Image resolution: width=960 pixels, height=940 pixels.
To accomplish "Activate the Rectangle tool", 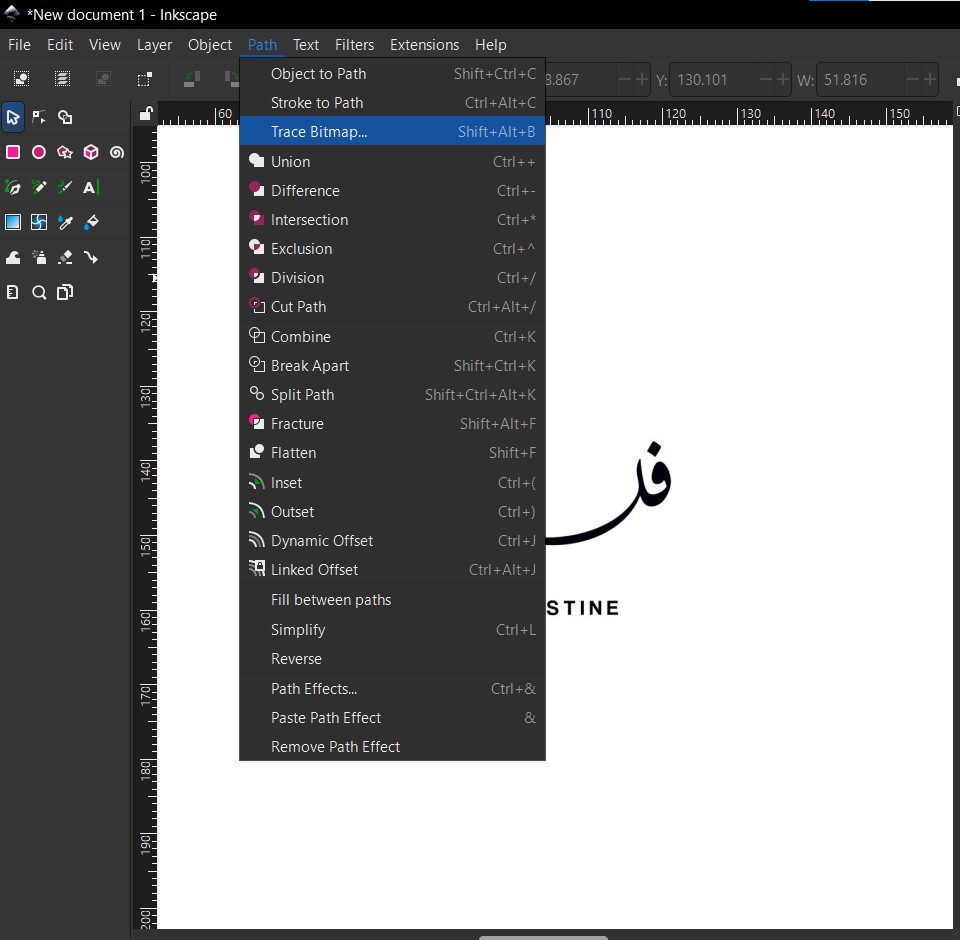I will [13, 151].
